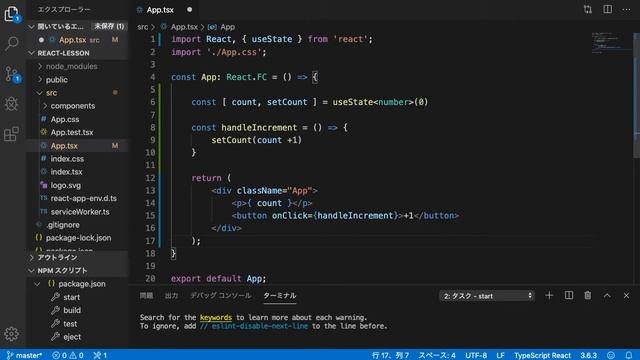Open index.css in the file tree
The image size is (640, 360).
tap(67, 159)
